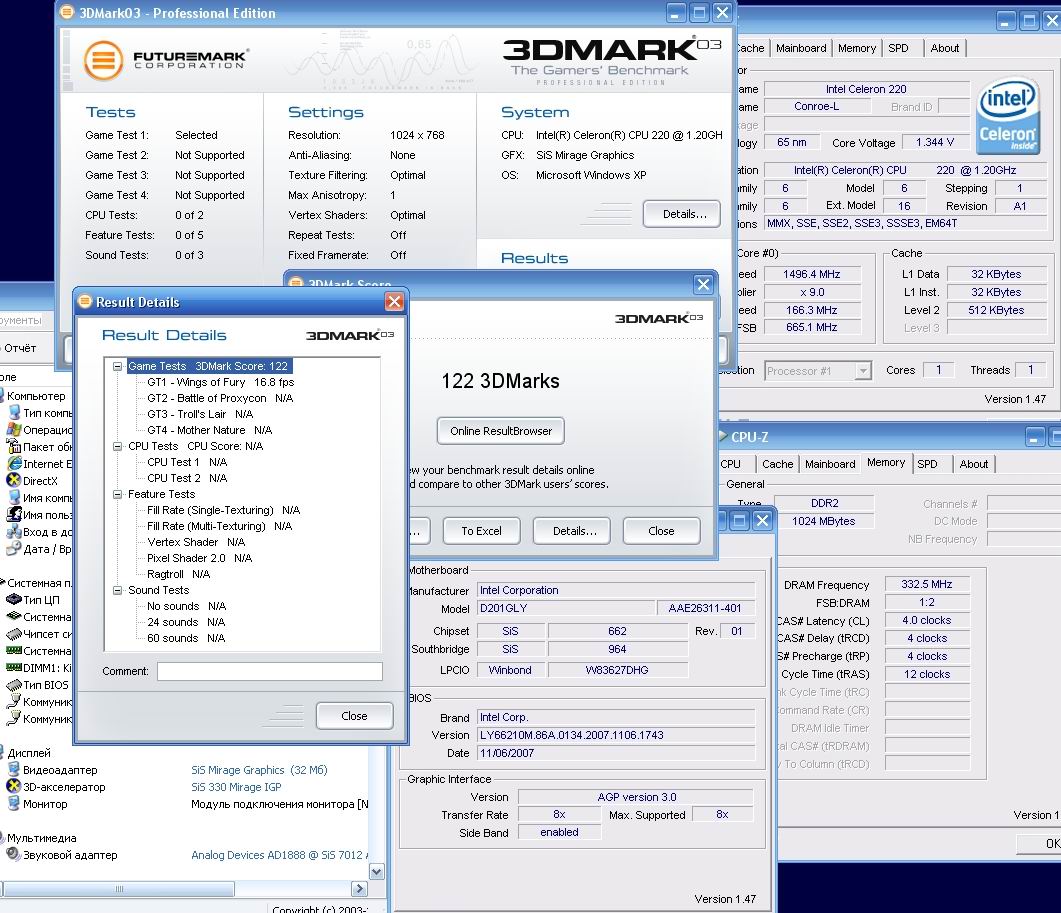The width and height of the screenshot is (1061, 913).
Task: Click the Futuremark orange logo icon
Action: (x=104, y=60)
